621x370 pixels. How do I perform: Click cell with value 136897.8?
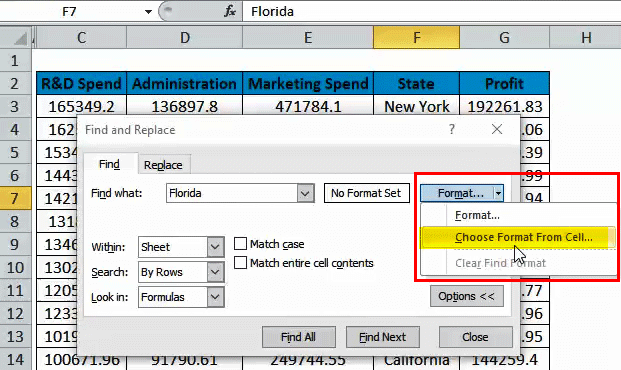185,106
